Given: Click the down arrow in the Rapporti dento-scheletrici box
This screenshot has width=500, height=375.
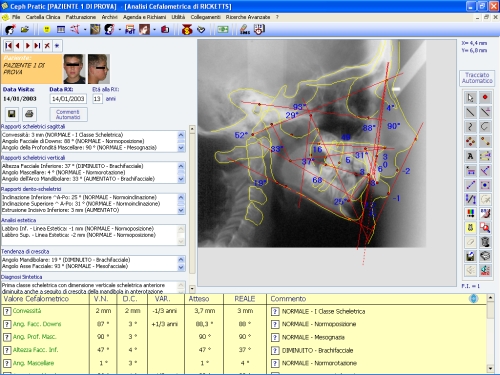Looking at the screenshot, I should 181,210.
